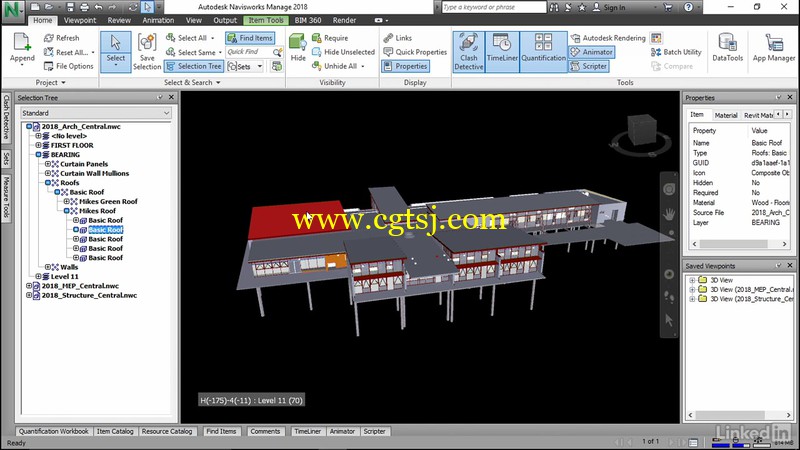Open the Quantification Workbook bottom tab
The height and width of the screenshot is (450, 800).
point(54,431)
